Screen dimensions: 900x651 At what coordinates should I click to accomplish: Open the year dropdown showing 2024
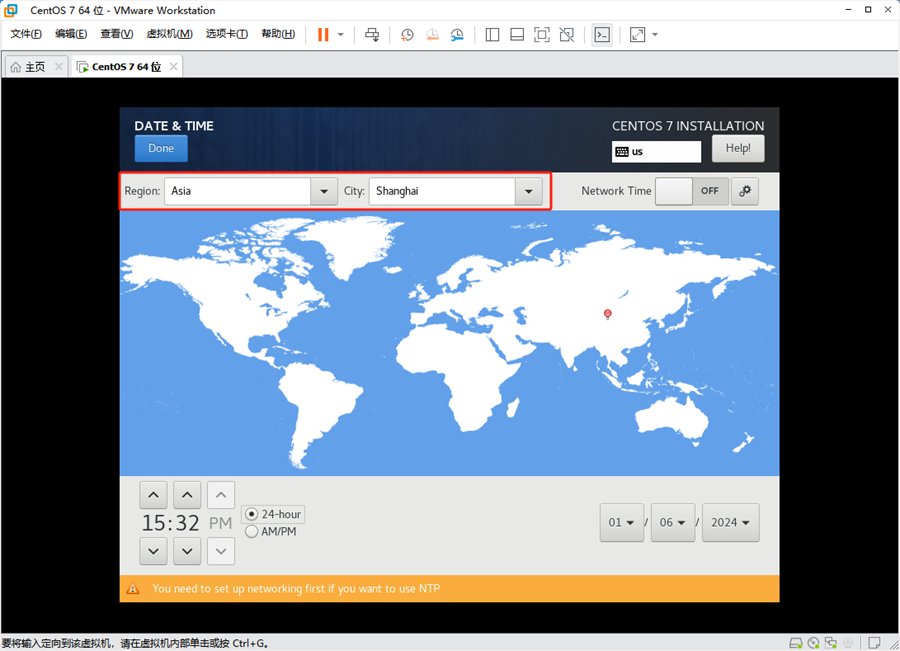(x=731, y=522)
